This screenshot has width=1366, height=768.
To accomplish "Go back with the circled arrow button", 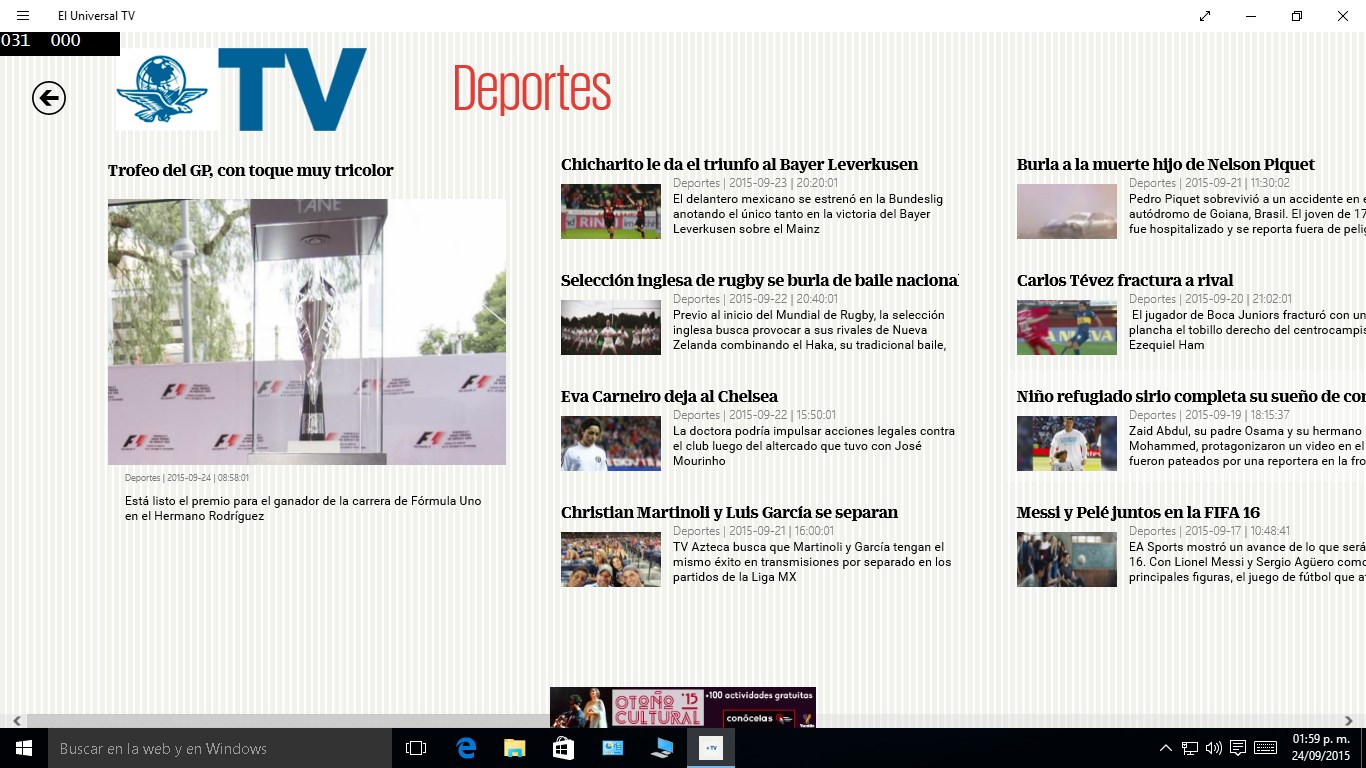I will coord(49,98).
